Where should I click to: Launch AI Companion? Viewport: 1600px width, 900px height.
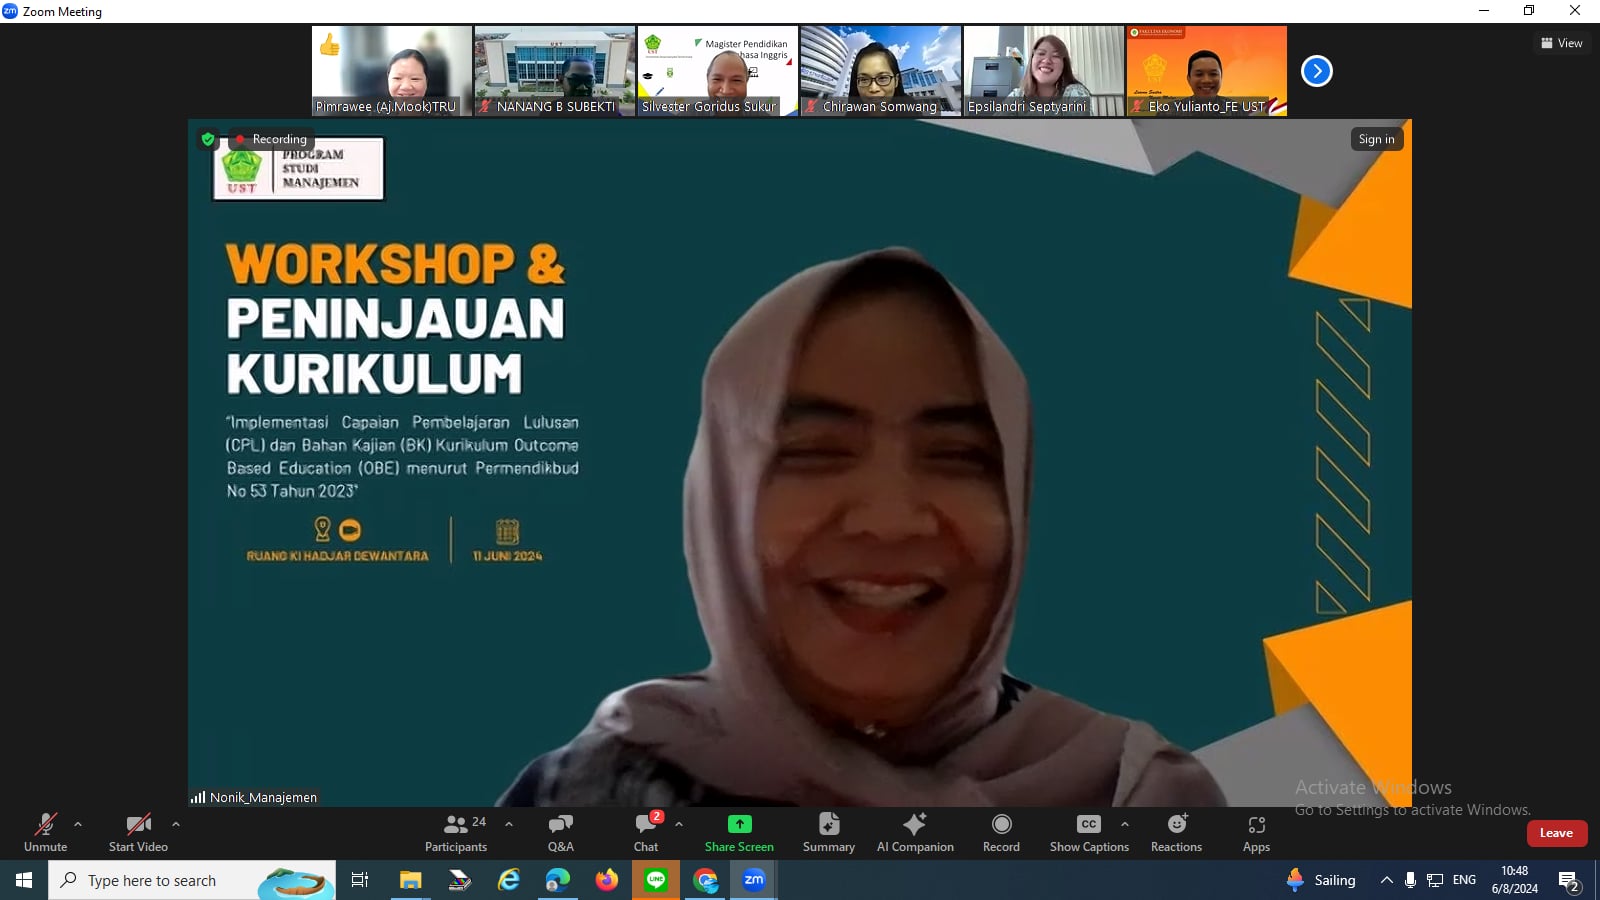(x=914, y=832)
